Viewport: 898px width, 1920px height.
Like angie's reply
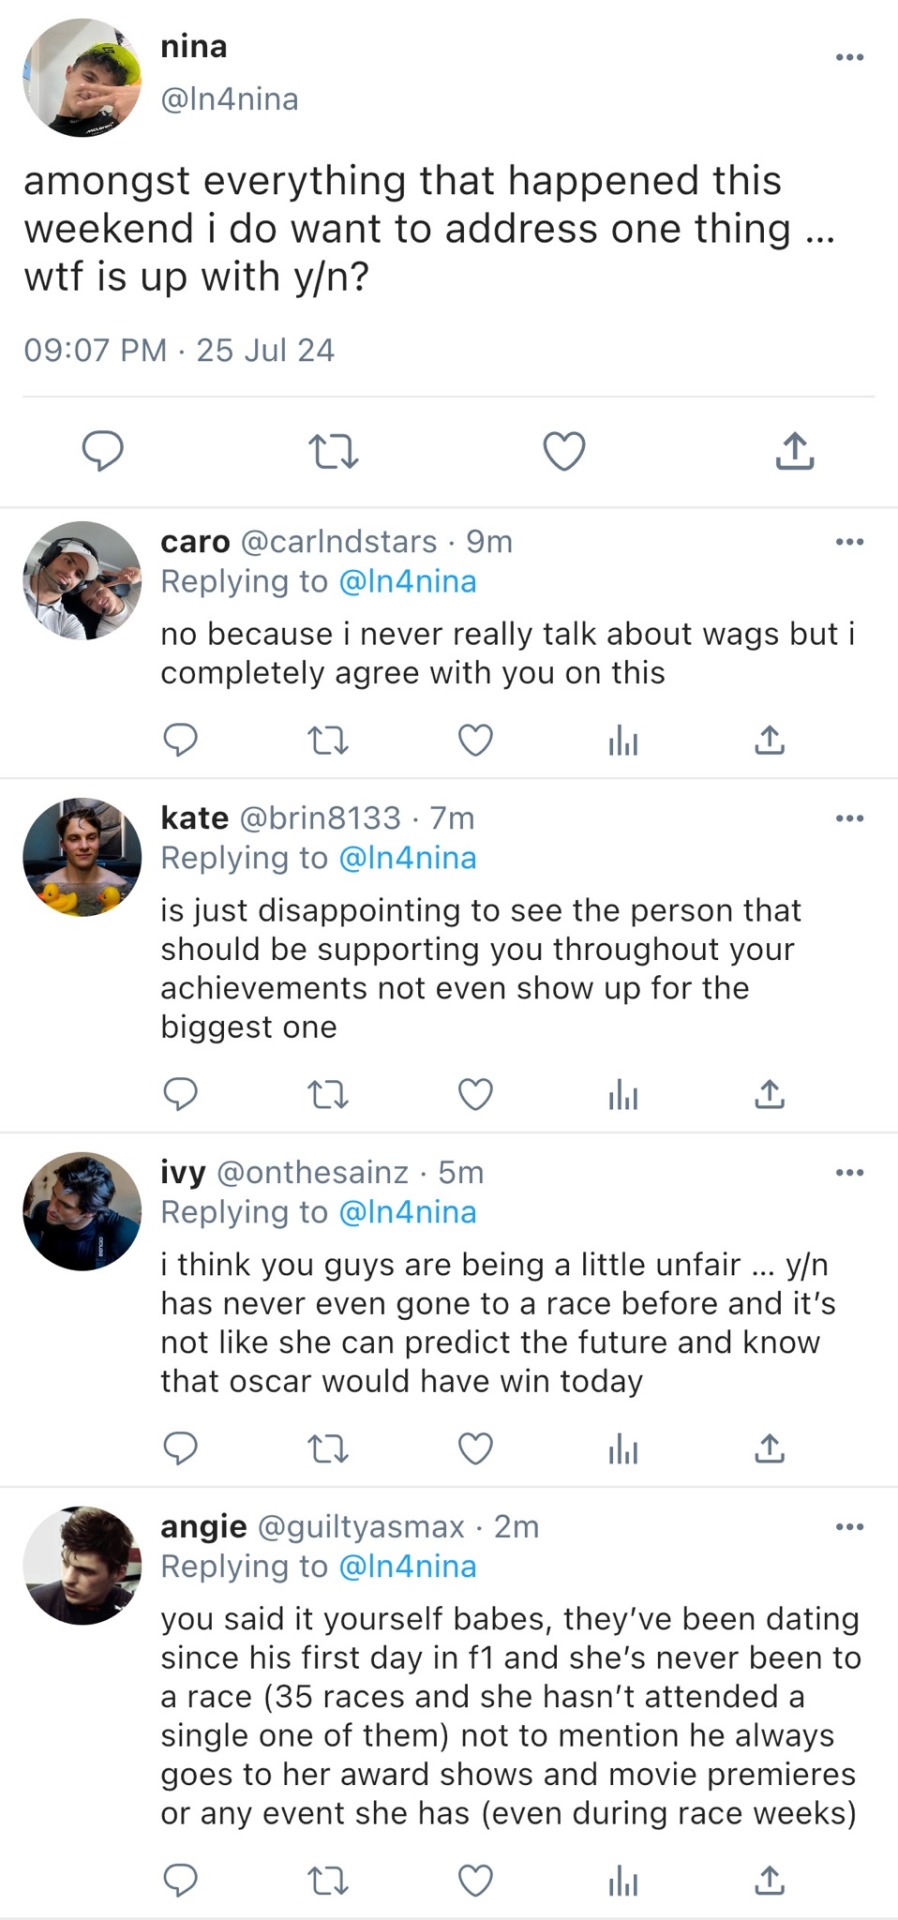[x=475, y=1881]
